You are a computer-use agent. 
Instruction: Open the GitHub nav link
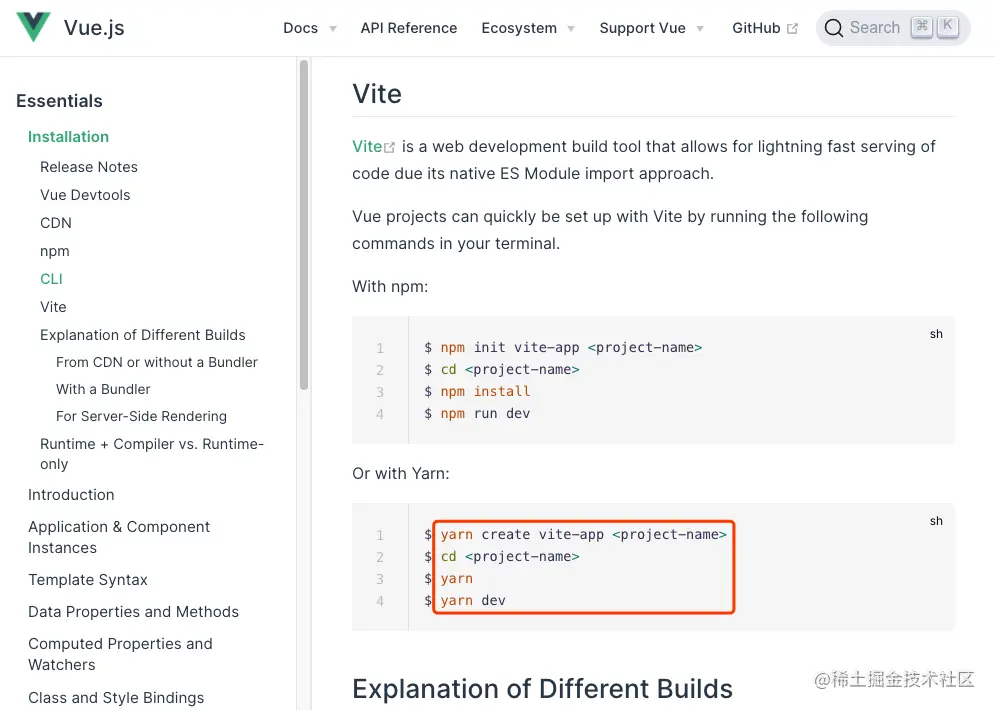pyautogui.click(x=756, y=28)
